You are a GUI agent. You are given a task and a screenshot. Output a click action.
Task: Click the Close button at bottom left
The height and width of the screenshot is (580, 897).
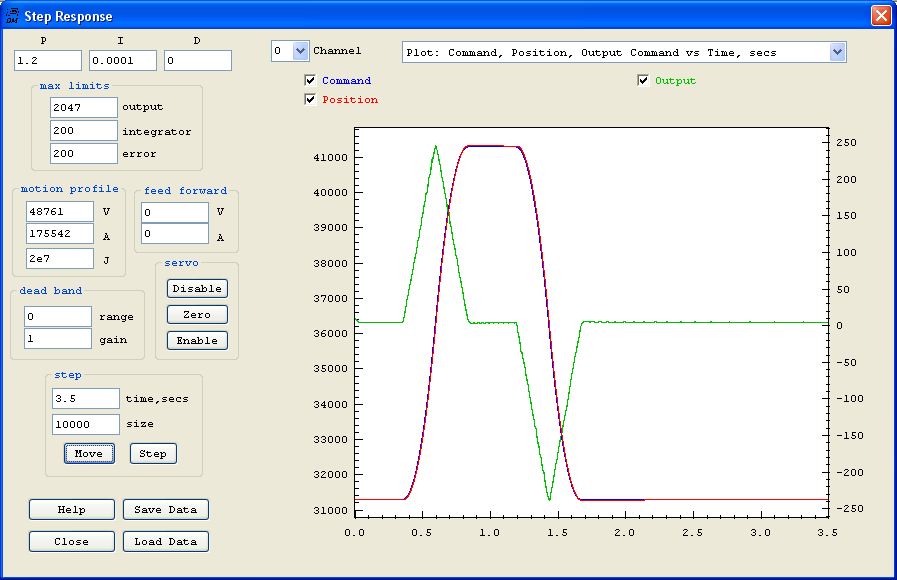[x=71, y=542]
